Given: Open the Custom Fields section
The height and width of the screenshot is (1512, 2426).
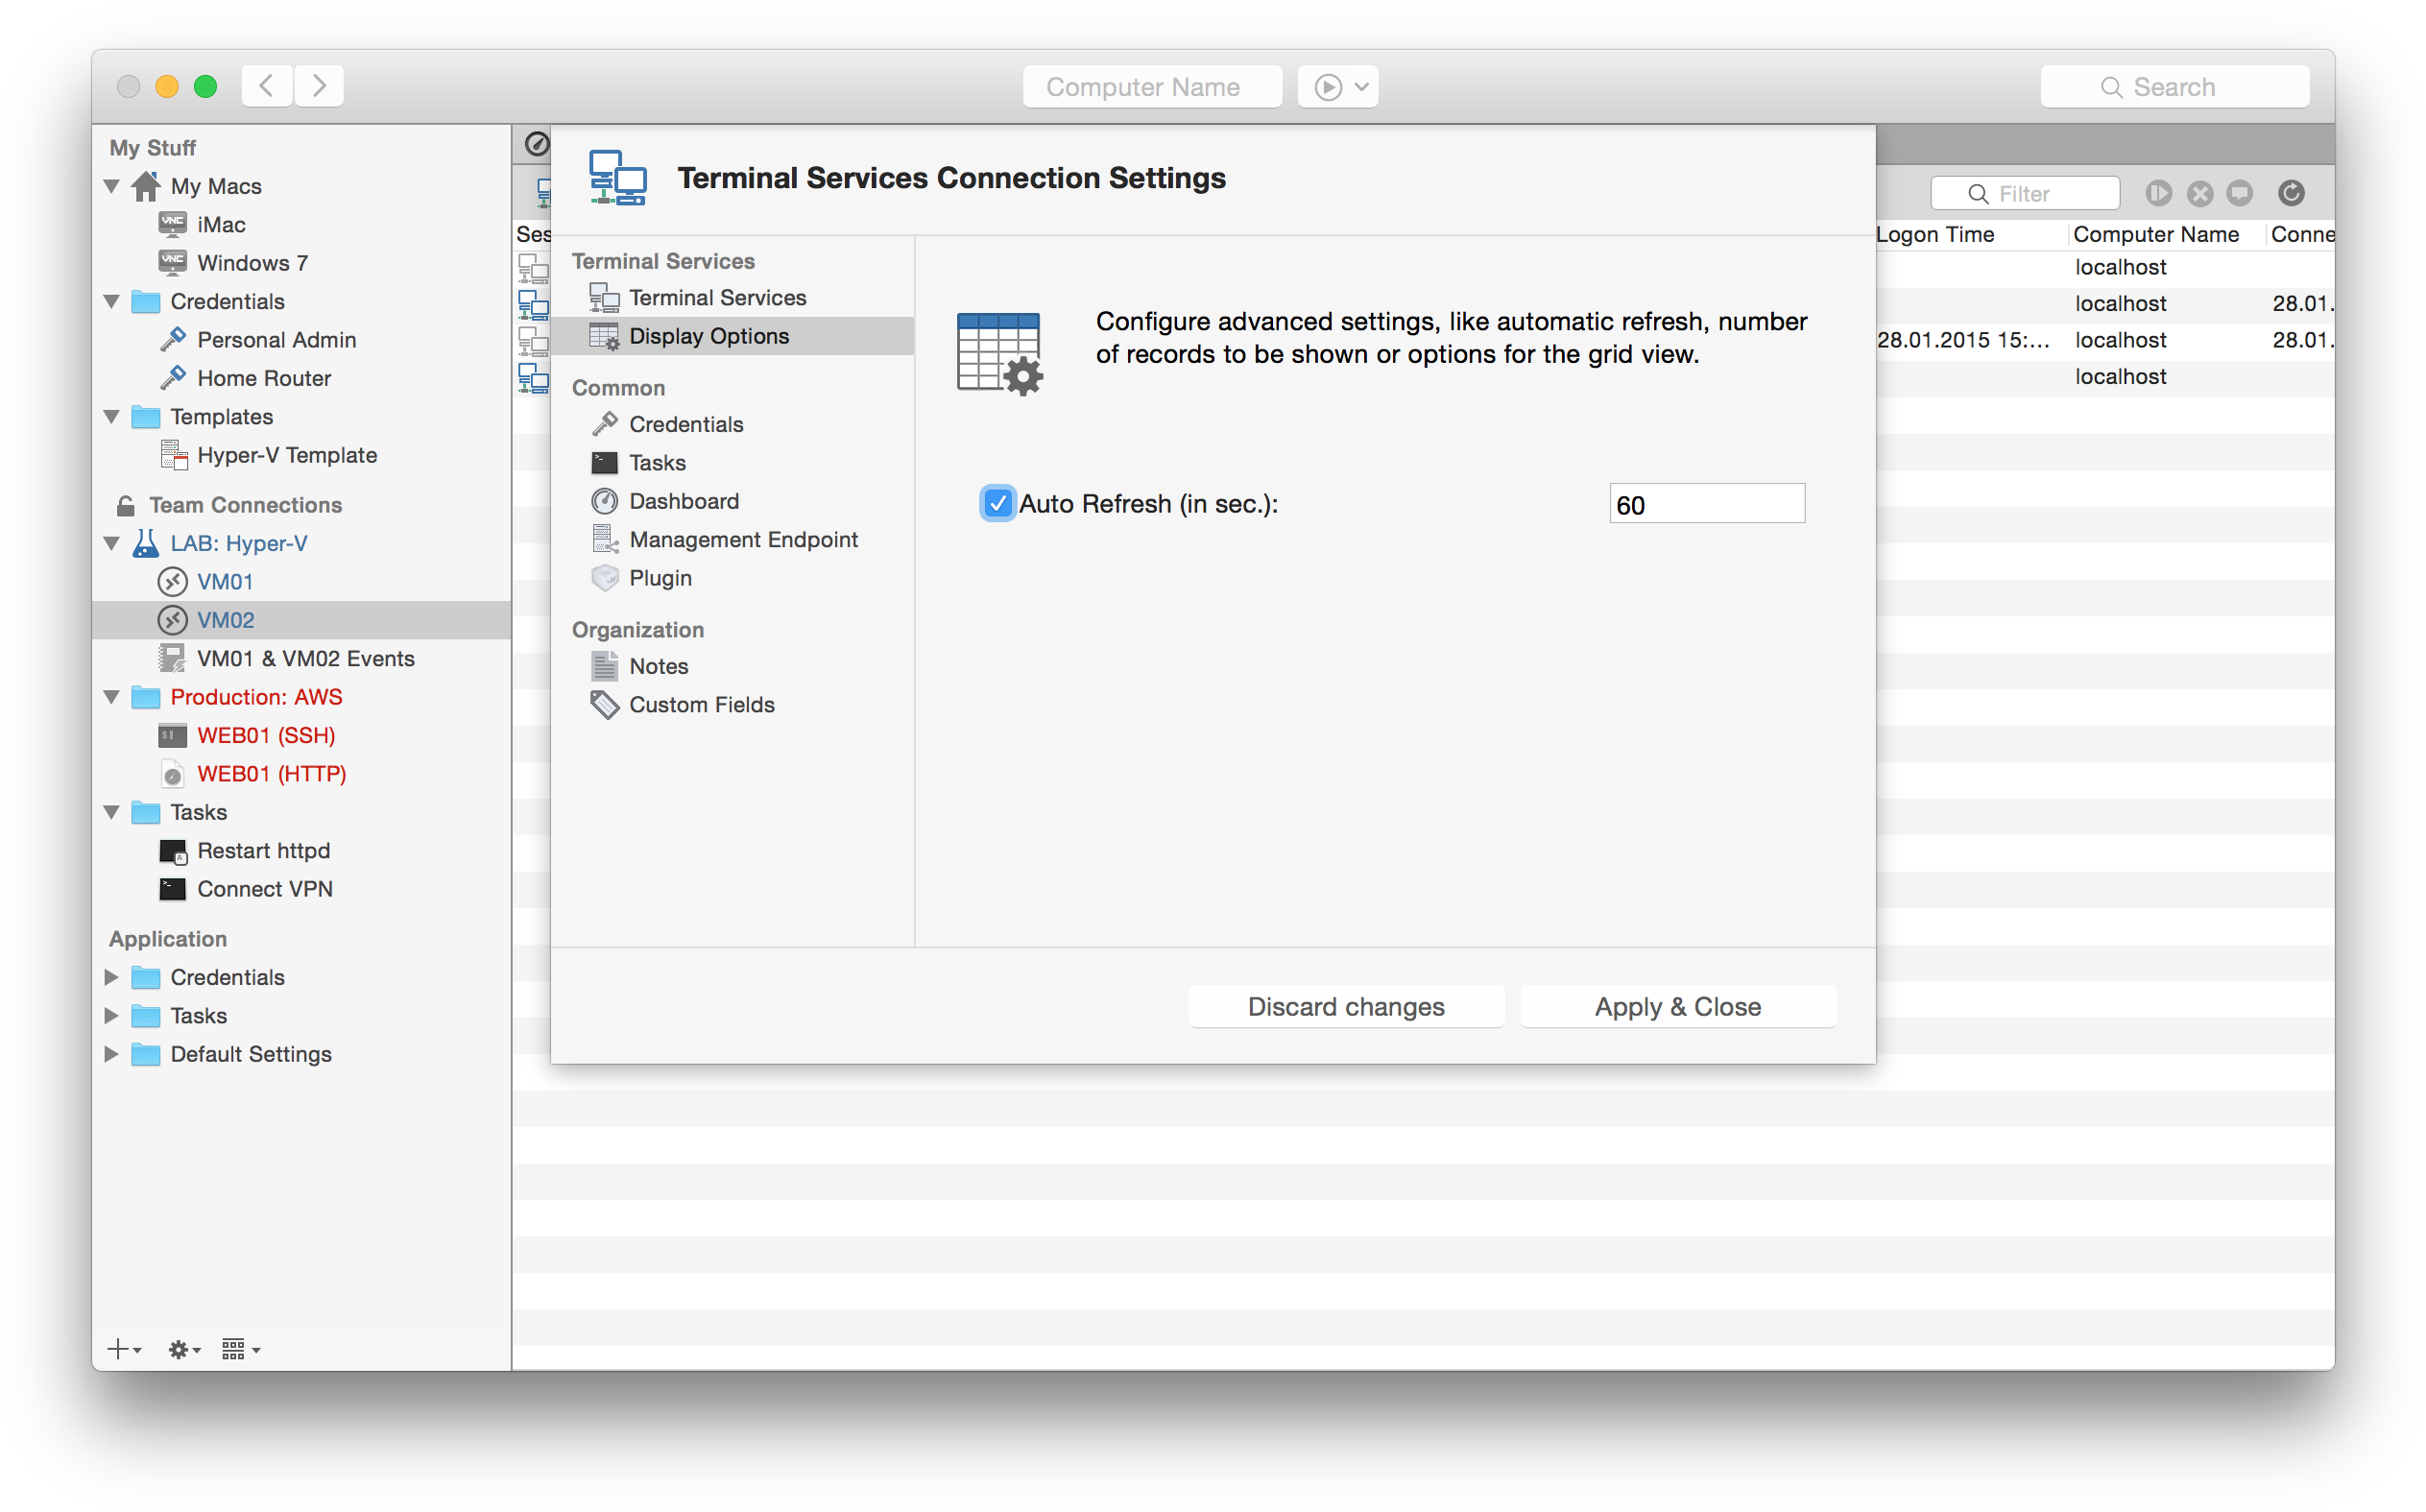Looking at the screenshot, I should point(701,704).
